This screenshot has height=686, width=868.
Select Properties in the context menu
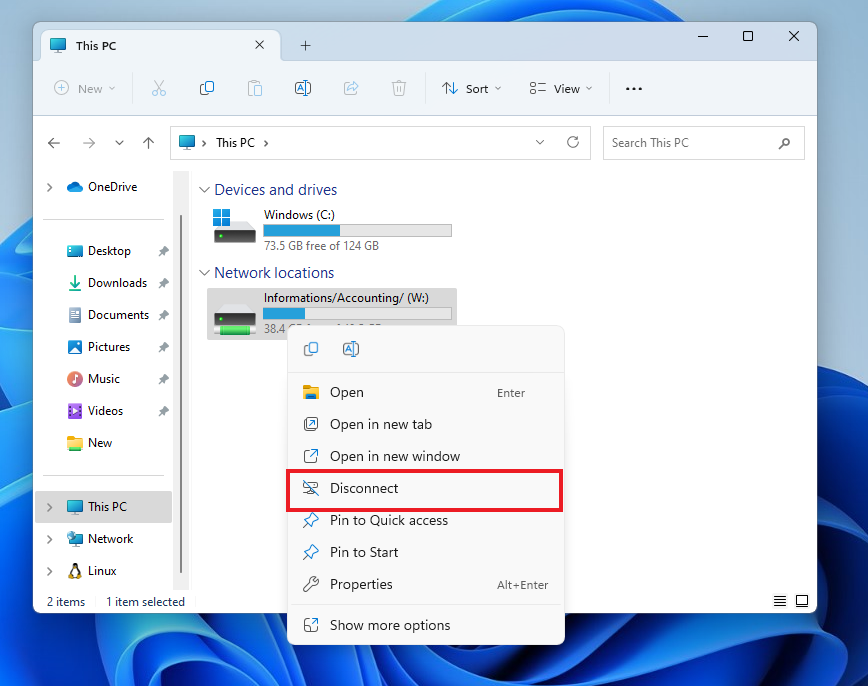[x=361, y=585]
